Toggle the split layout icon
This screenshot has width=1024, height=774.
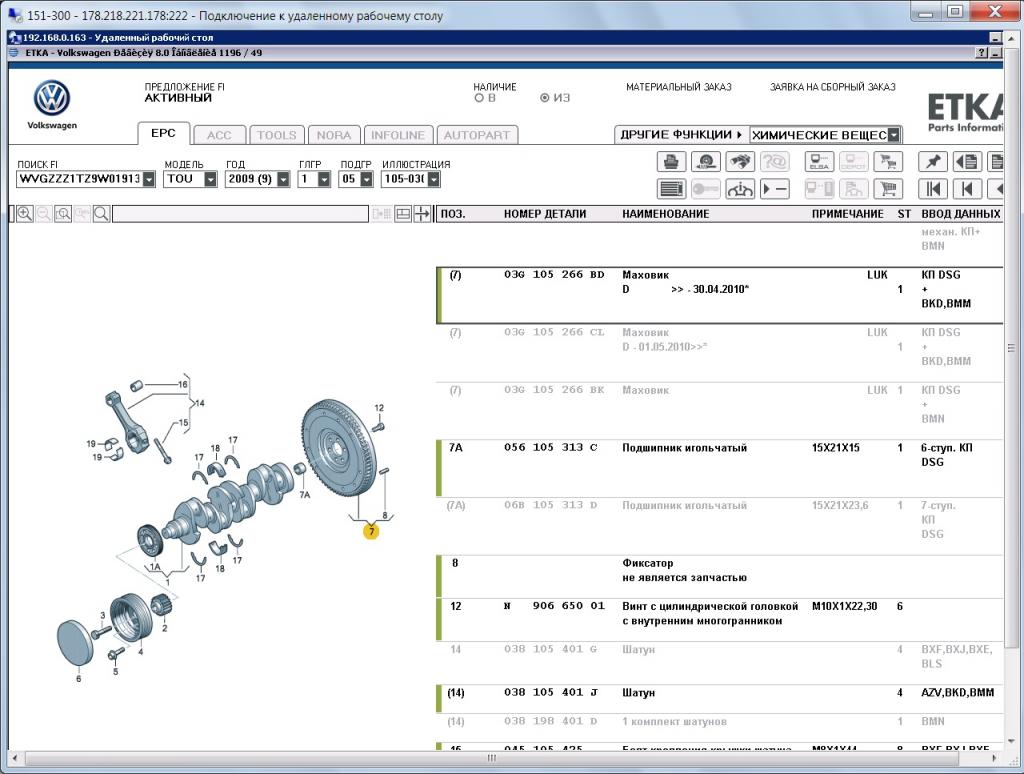pos(403,214)
